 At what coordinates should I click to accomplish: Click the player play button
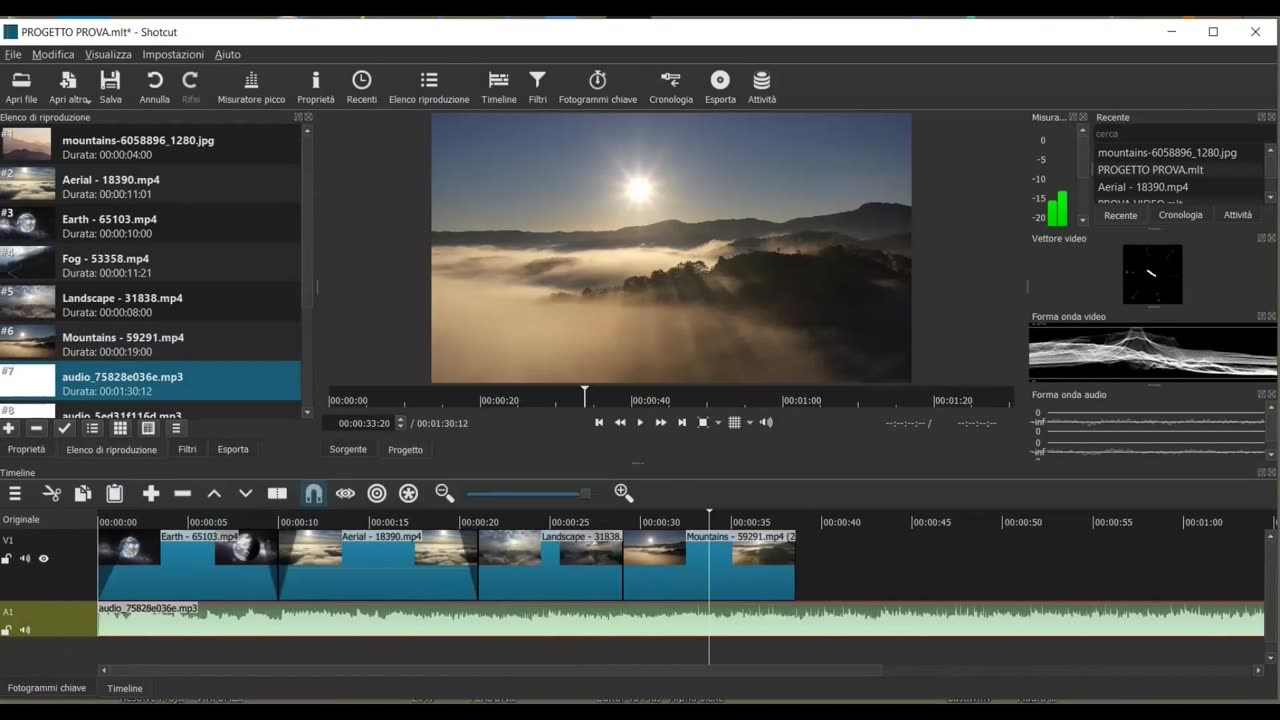pyautogui.click(x=640, y=423)
